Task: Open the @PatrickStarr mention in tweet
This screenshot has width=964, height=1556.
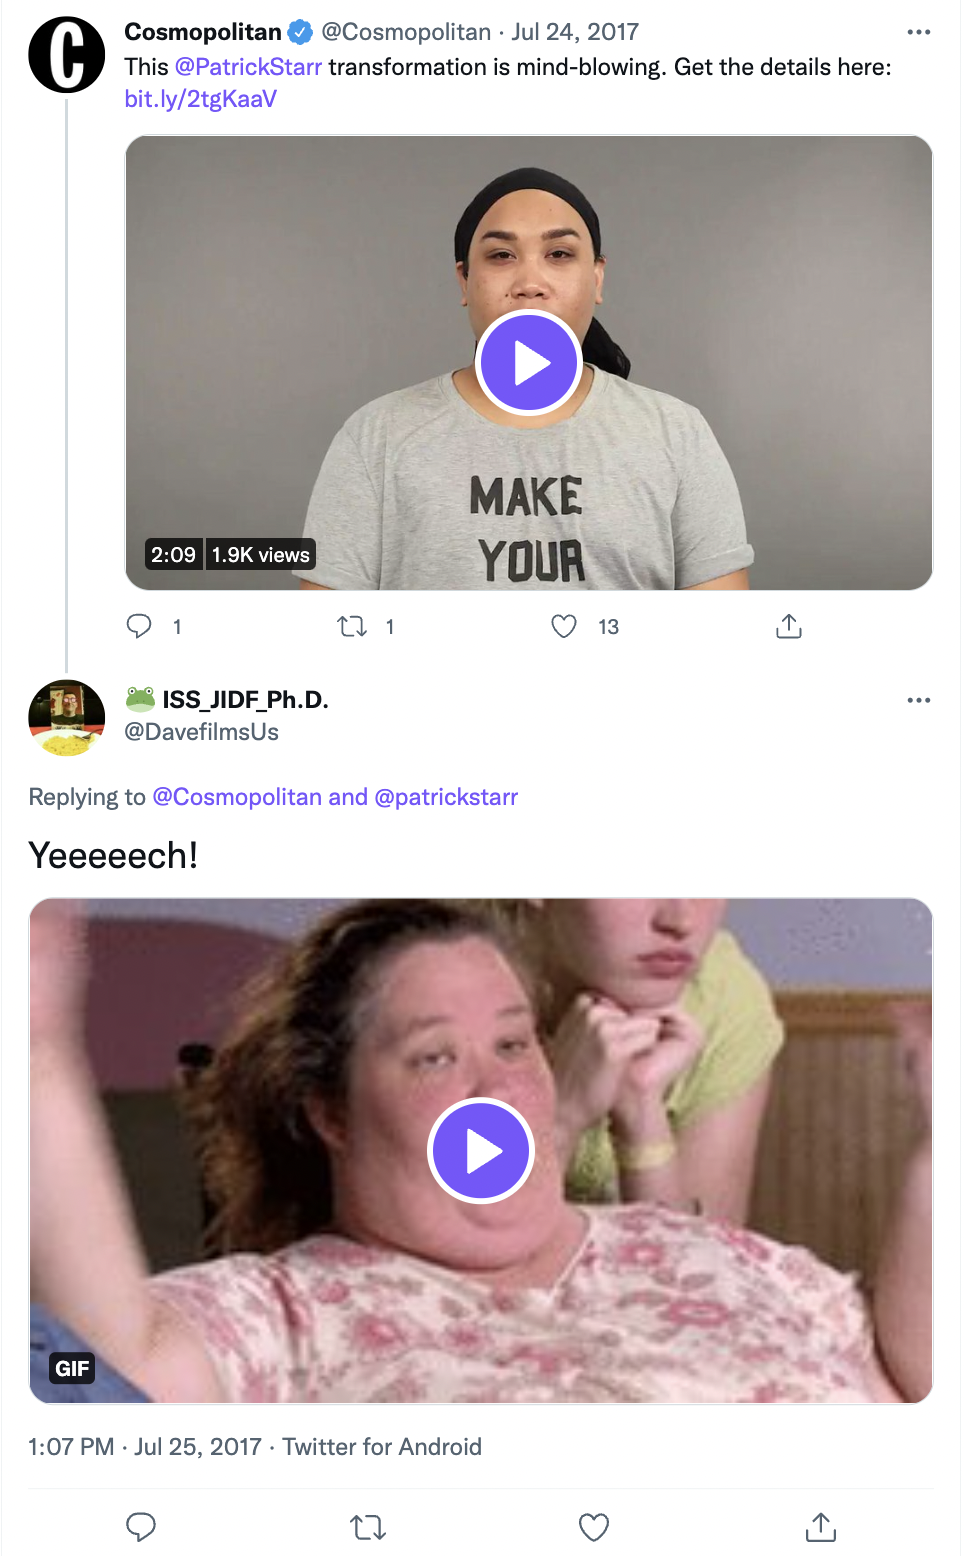Action: 248,67
